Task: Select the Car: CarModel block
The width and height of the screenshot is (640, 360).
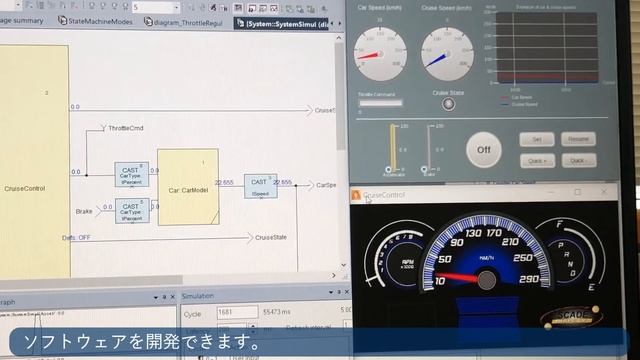Action: coord(188,187)
